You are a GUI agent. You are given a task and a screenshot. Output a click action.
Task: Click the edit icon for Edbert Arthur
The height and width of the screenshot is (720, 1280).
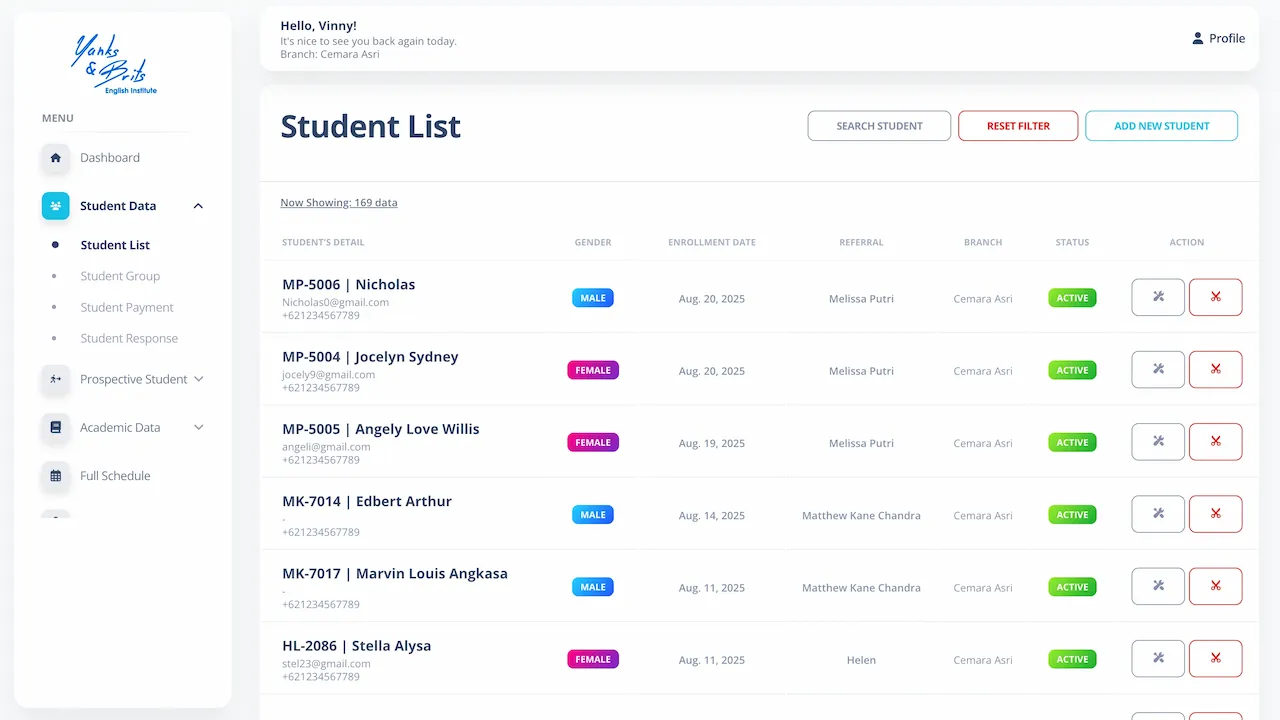coord(1158,514)
